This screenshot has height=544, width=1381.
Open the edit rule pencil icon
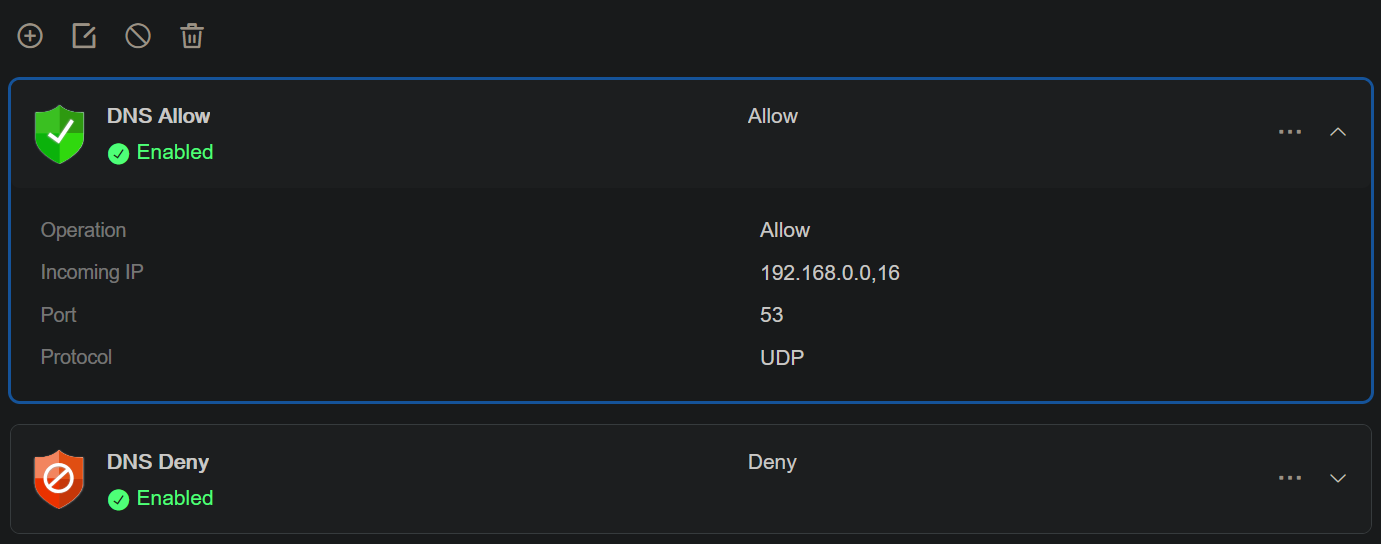coord(84,36)
